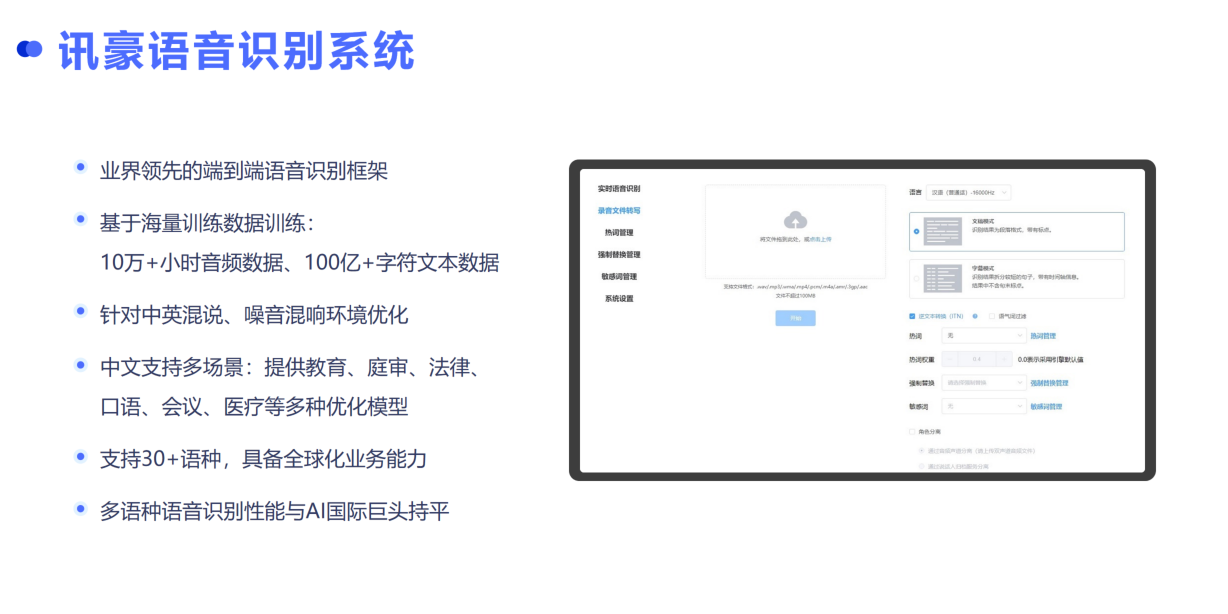Image resolution: width=1228 pixels, height=614 pixels.
Task: Click the text 支持30+语种,具备全球化业务能力
Action: [264, 459]
